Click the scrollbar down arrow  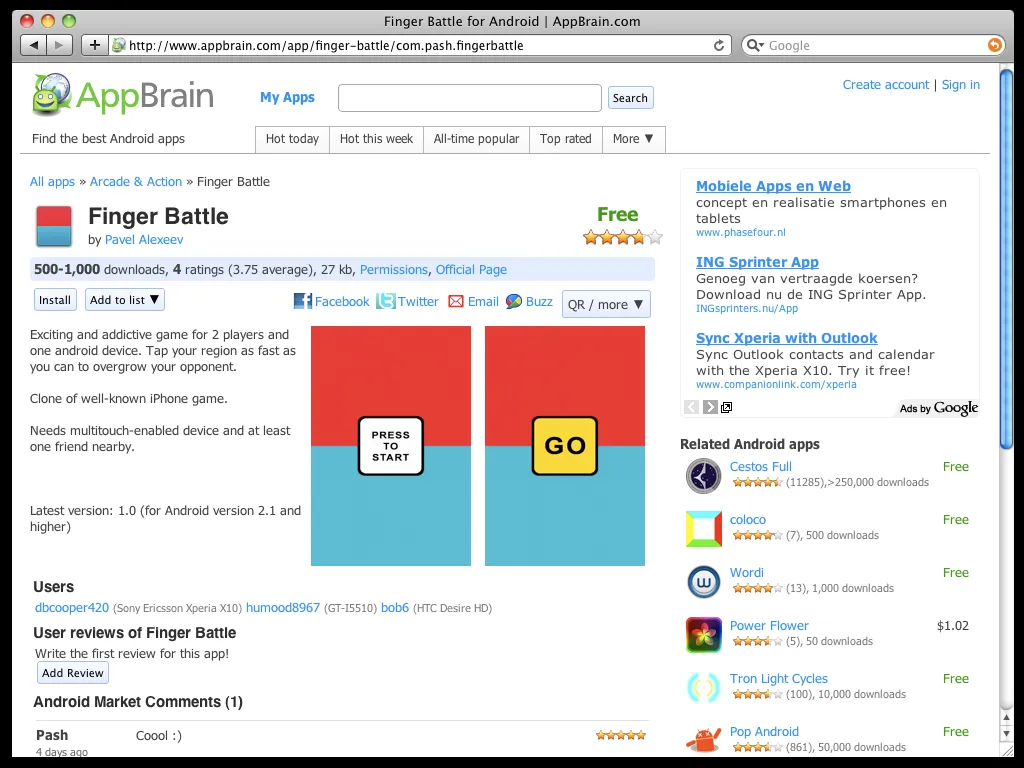pyautogui.click(x=1006, y=734)
